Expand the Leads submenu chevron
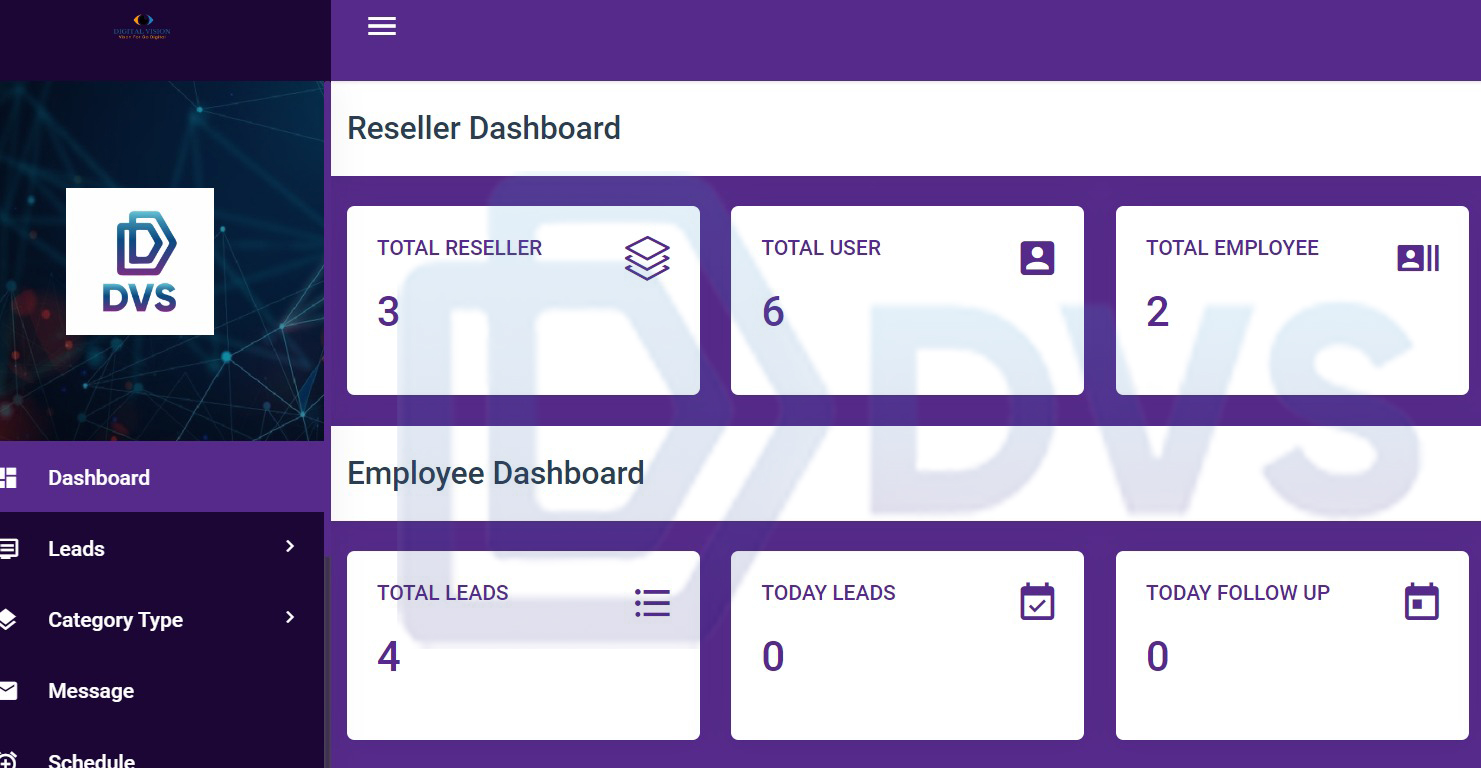The height and width of the screenshot is (768, 1481). pyautogui.click(x=290, y=546)
